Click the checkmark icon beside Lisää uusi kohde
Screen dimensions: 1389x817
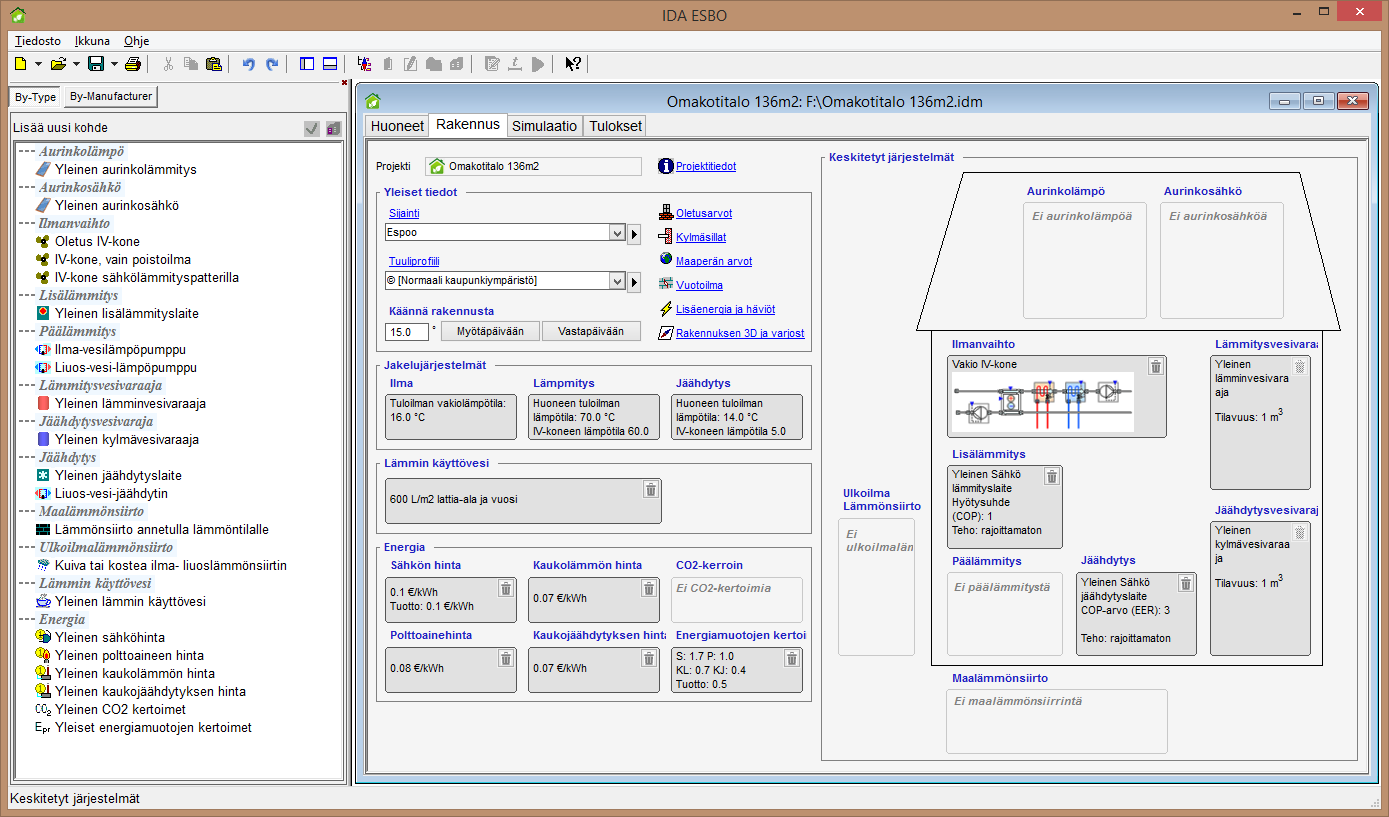pyautogui.click(x=312, y=128)
